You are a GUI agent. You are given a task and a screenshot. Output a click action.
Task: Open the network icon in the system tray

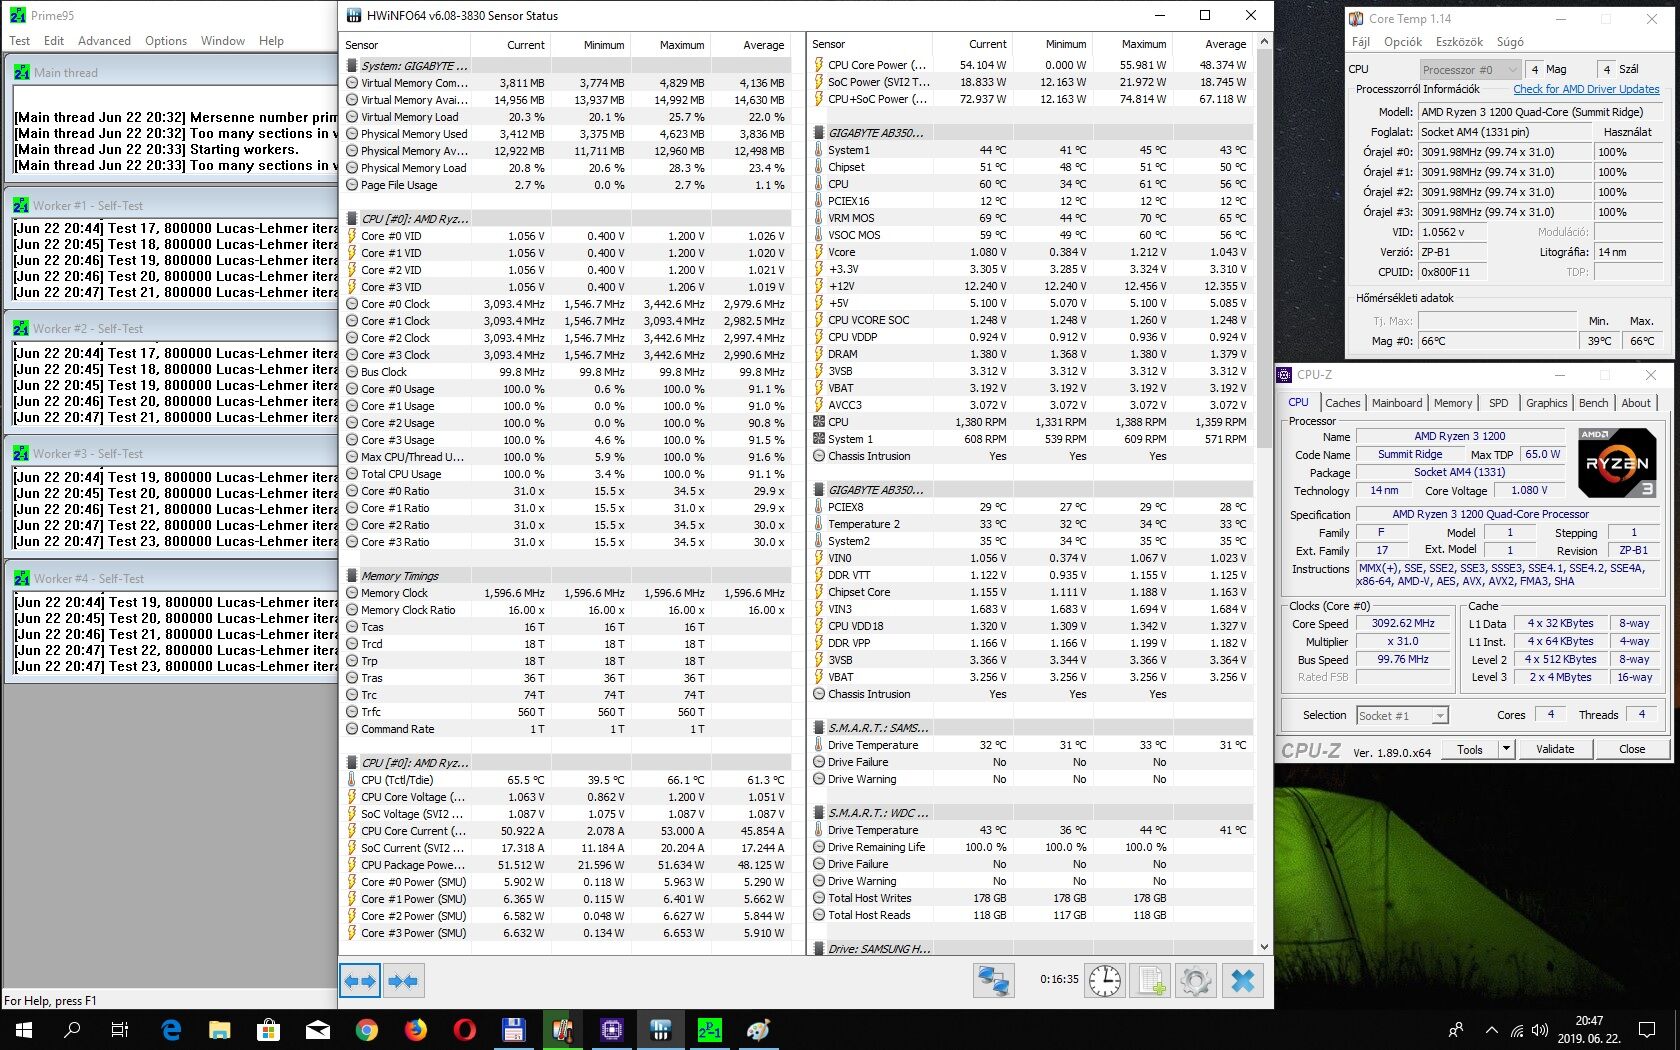pos(1517,1030)
